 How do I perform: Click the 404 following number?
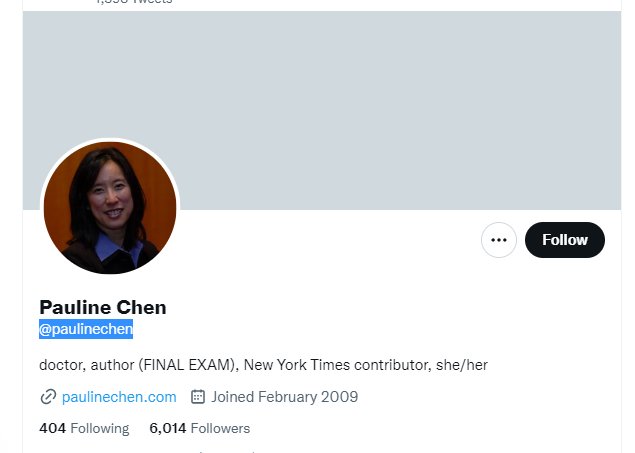(x=52, y=428)
